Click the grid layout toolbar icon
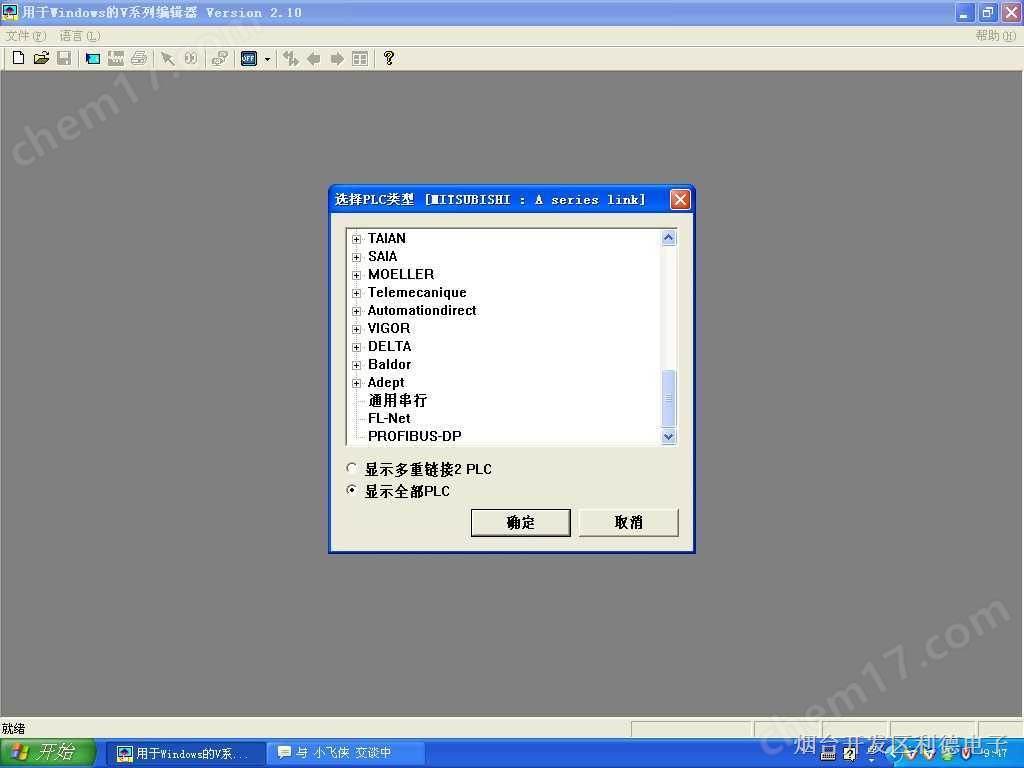This screenshot has height=768, width=1024. (x=360, y=59)
